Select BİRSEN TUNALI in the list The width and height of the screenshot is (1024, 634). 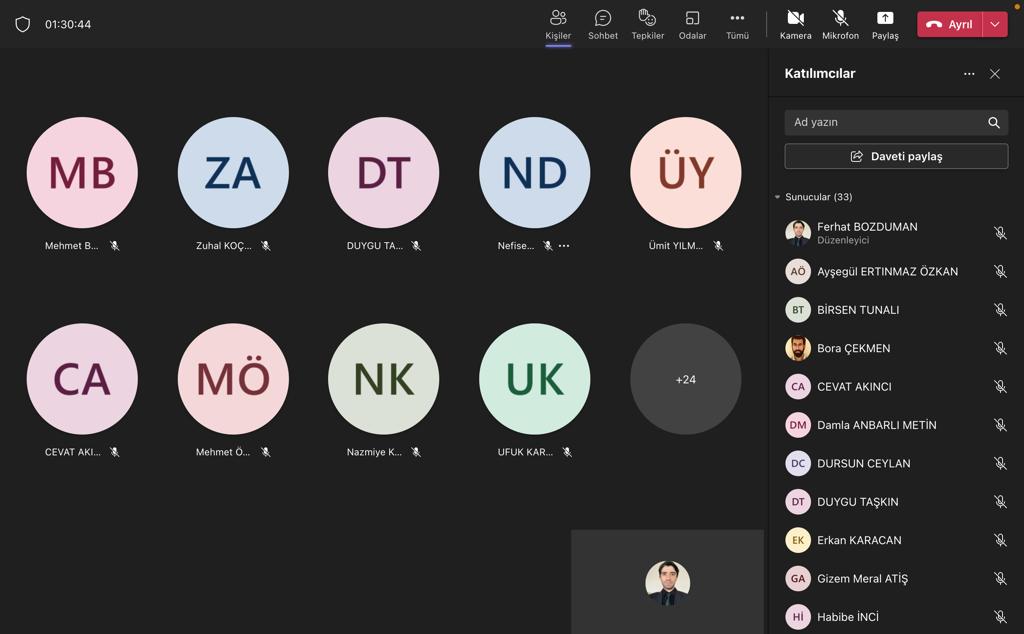[896, 309]
